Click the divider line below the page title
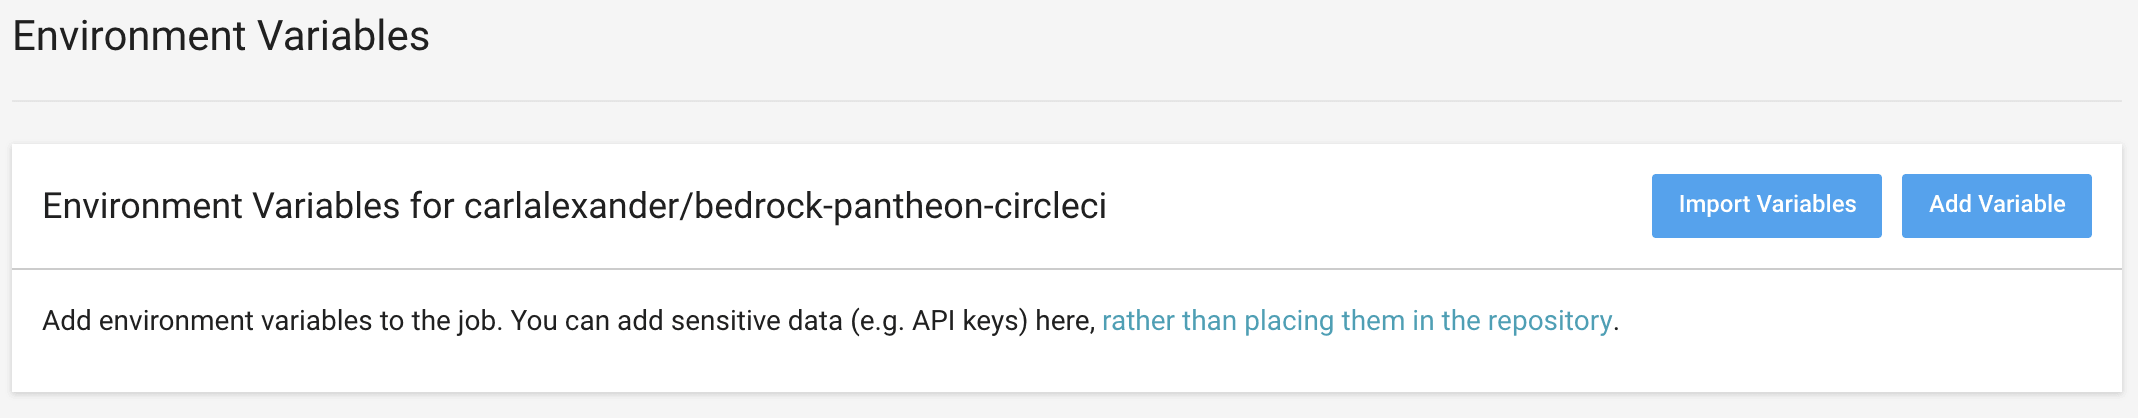This screenshot has width=2138, height=418. (1066, 101)
